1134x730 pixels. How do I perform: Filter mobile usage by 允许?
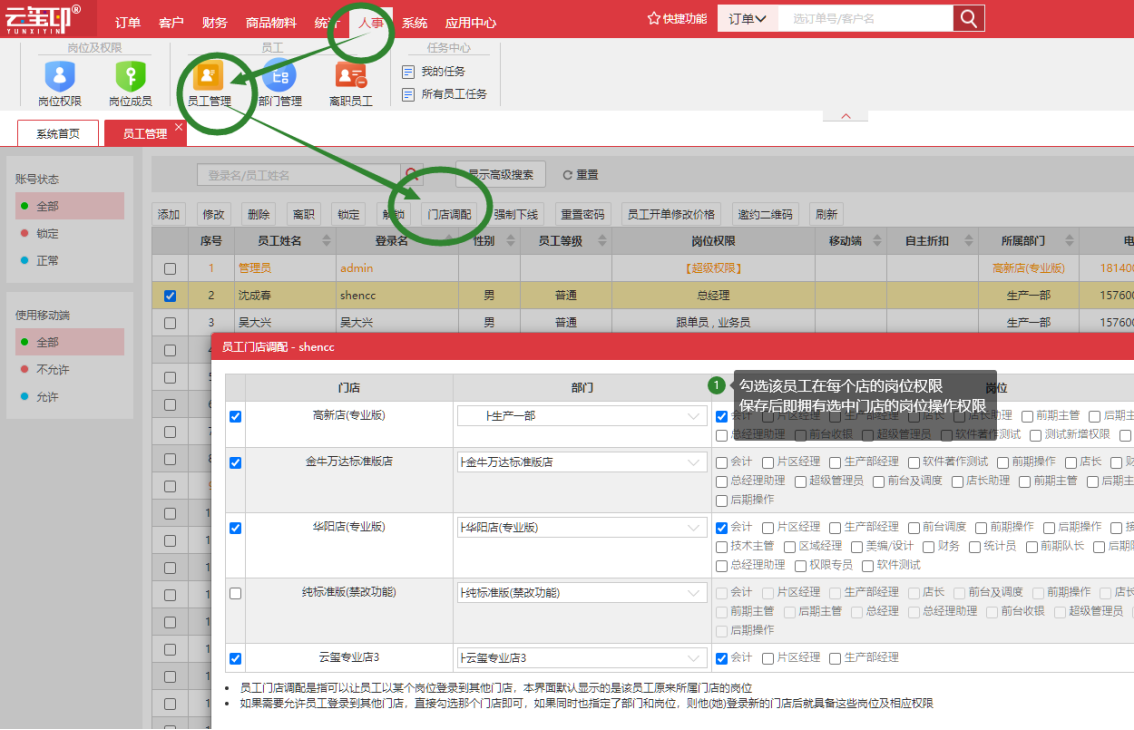coord(69,397)
